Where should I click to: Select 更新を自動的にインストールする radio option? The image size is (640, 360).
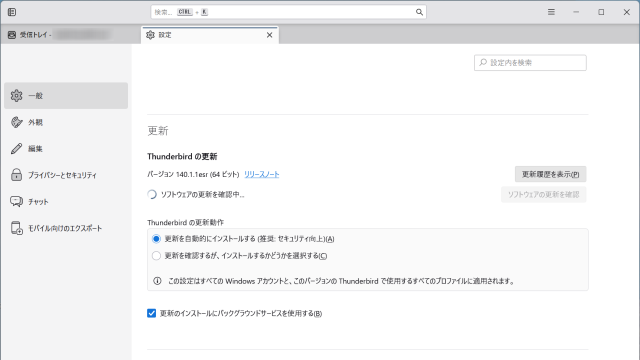click(x=156, y=239)
